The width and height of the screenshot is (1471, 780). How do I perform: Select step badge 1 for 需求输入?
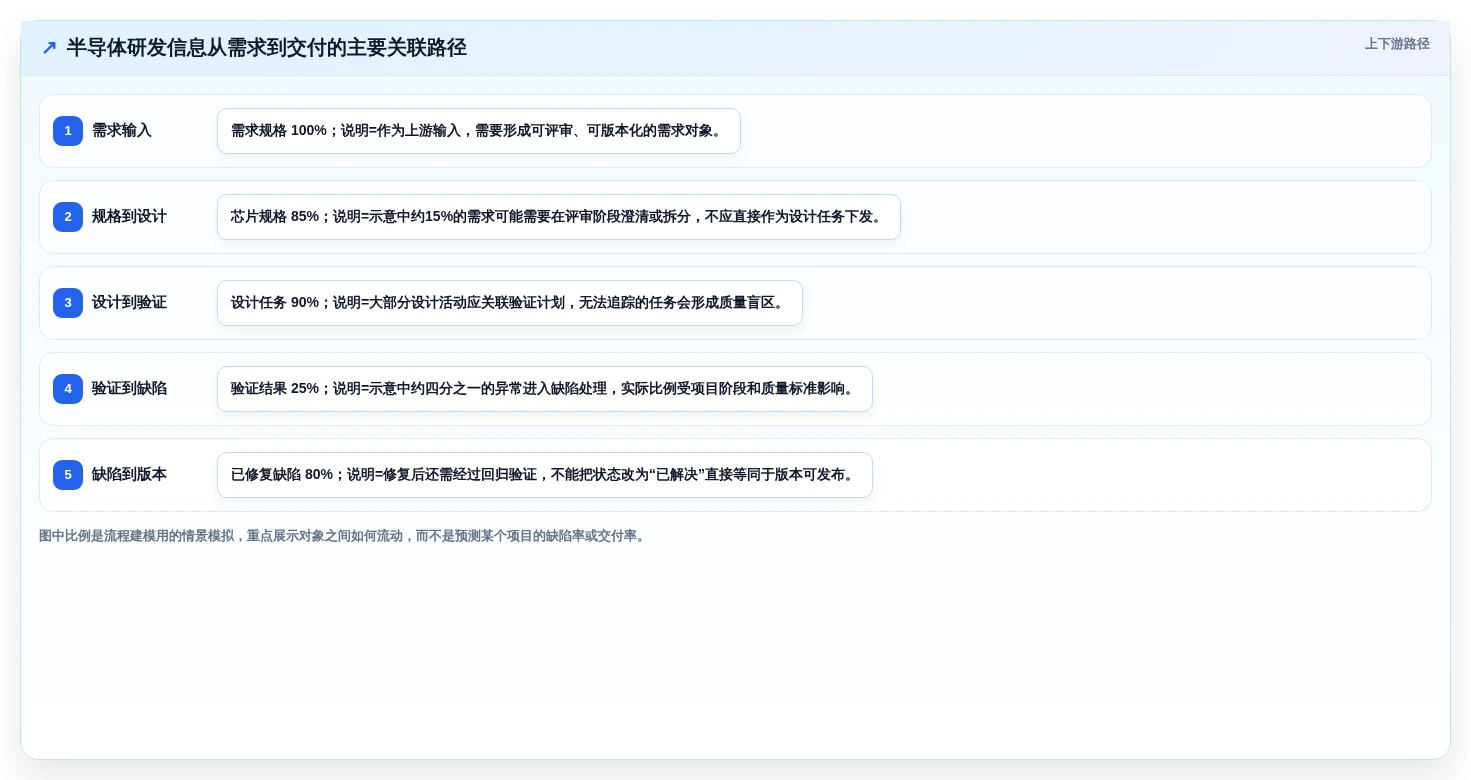[x=68, y=131]
